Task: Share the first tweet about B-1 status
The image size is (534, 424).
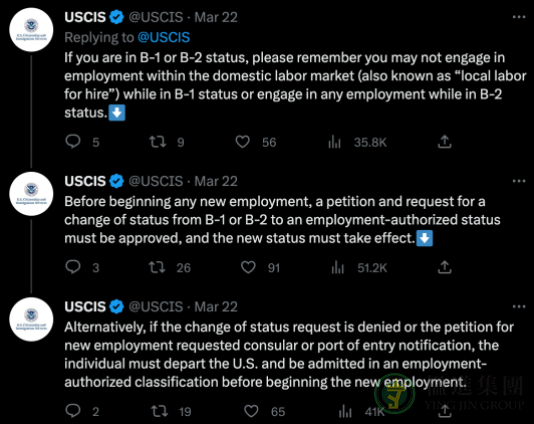Action: coord(444,142)
